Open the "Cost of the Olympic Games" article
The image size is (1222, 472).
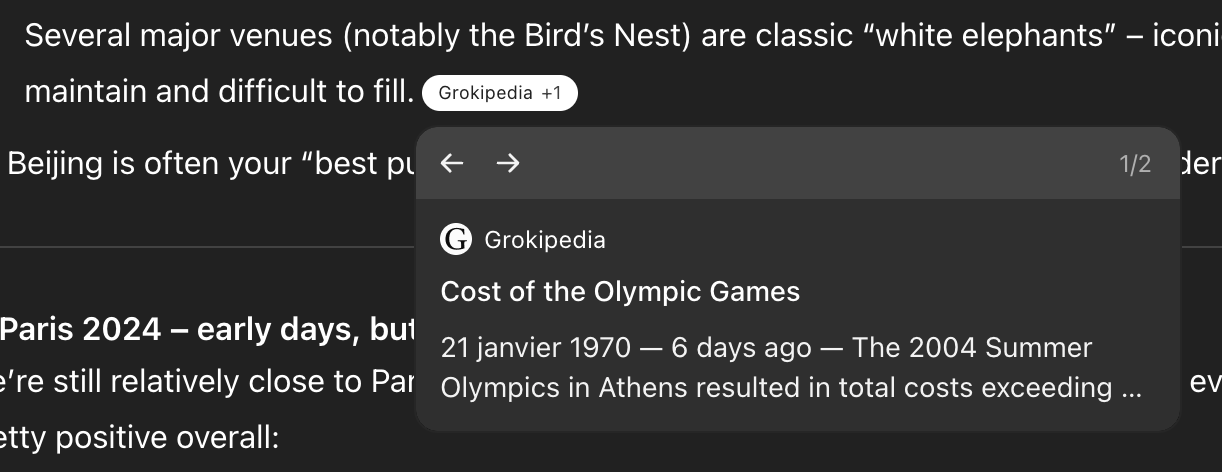(620, 292)
